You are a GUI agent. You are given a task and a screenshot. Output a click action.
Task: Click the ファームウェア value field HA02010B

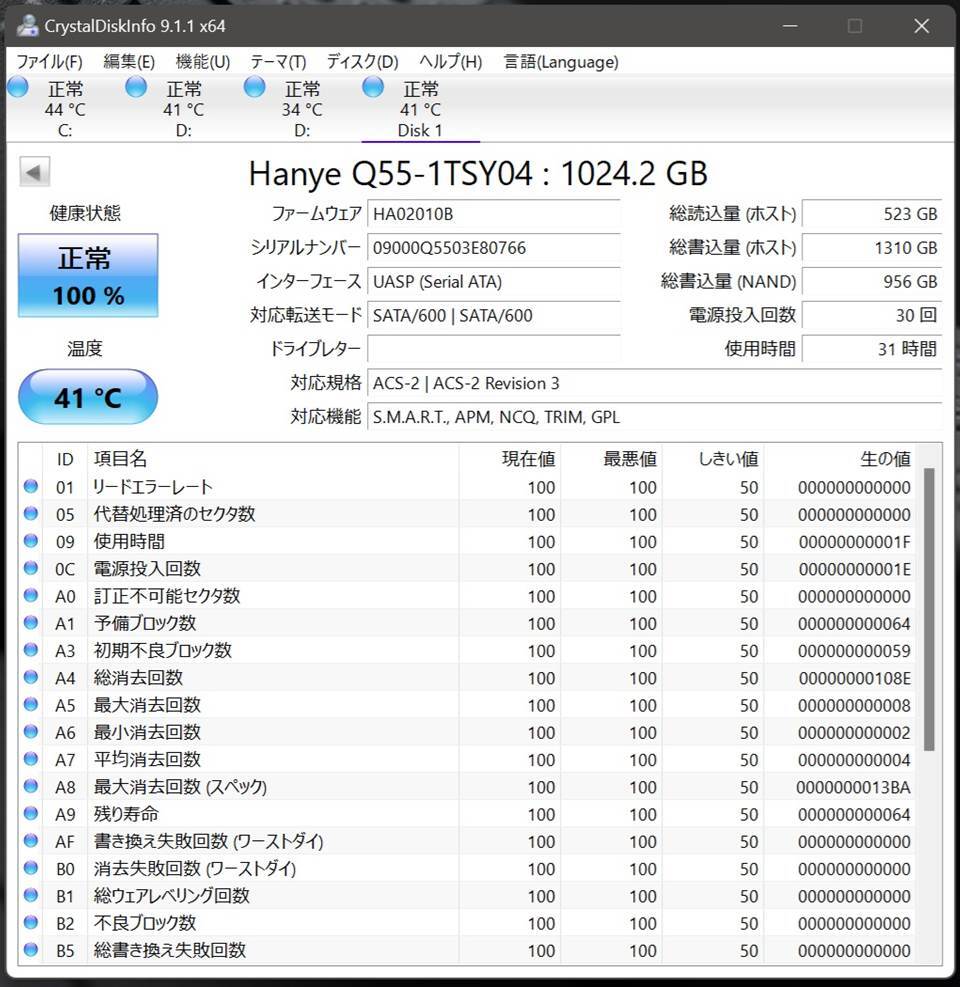click(494, 213)
